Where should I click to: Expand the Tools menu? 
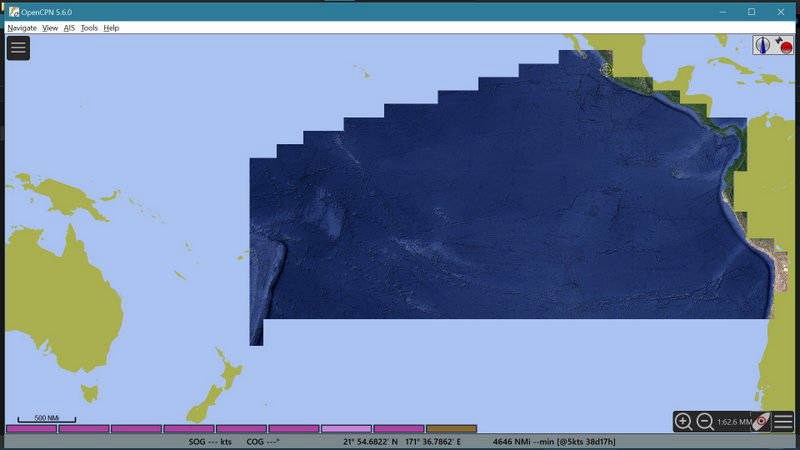(89, 28)
